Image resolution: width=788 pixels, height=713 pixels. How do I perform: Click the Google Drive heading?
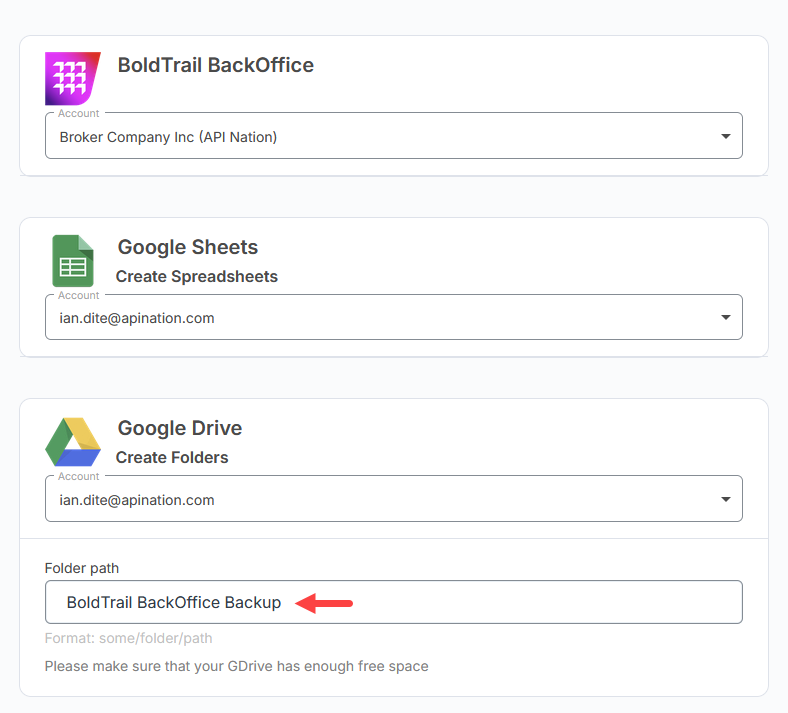tap(179, 428)
